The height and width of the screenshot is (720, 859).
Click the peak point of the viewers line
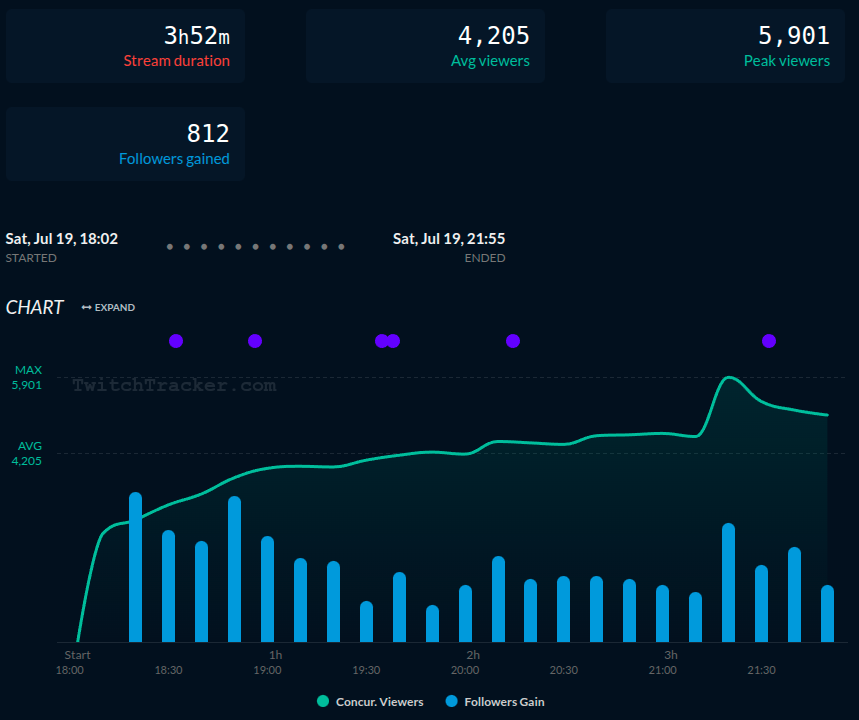728,377
